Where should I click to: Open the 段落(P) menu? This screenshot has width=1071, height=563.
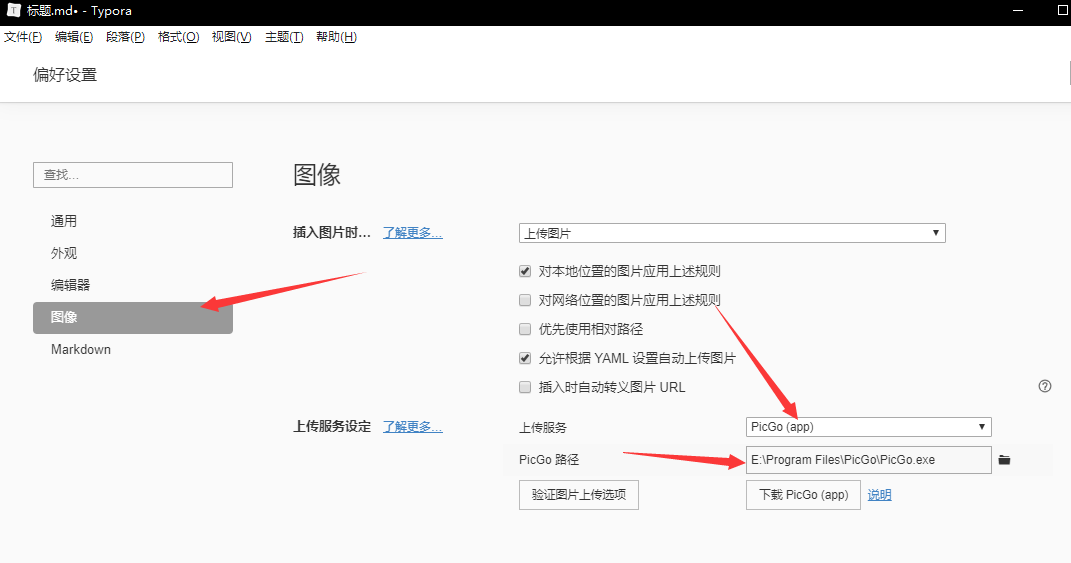coord(125,37)
